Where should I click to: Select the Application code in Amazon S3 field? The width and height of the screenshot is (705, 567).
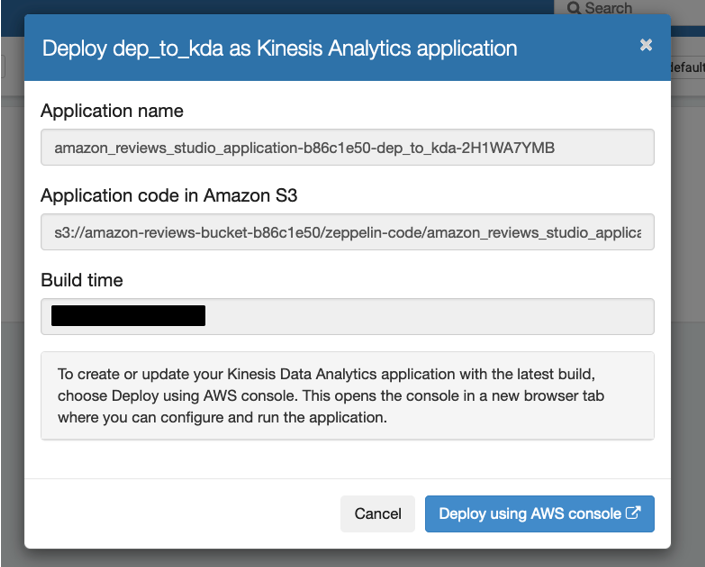pyautogui.click(x=347, y=232)
